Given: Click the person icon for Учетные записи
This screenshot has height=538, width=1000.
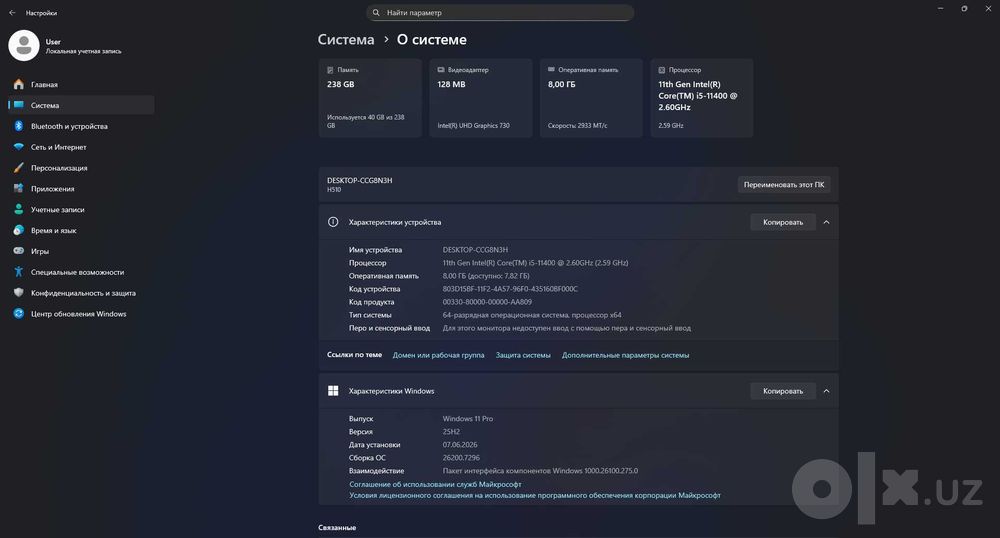Looking at the screenshot, I should tap(18, 209).
